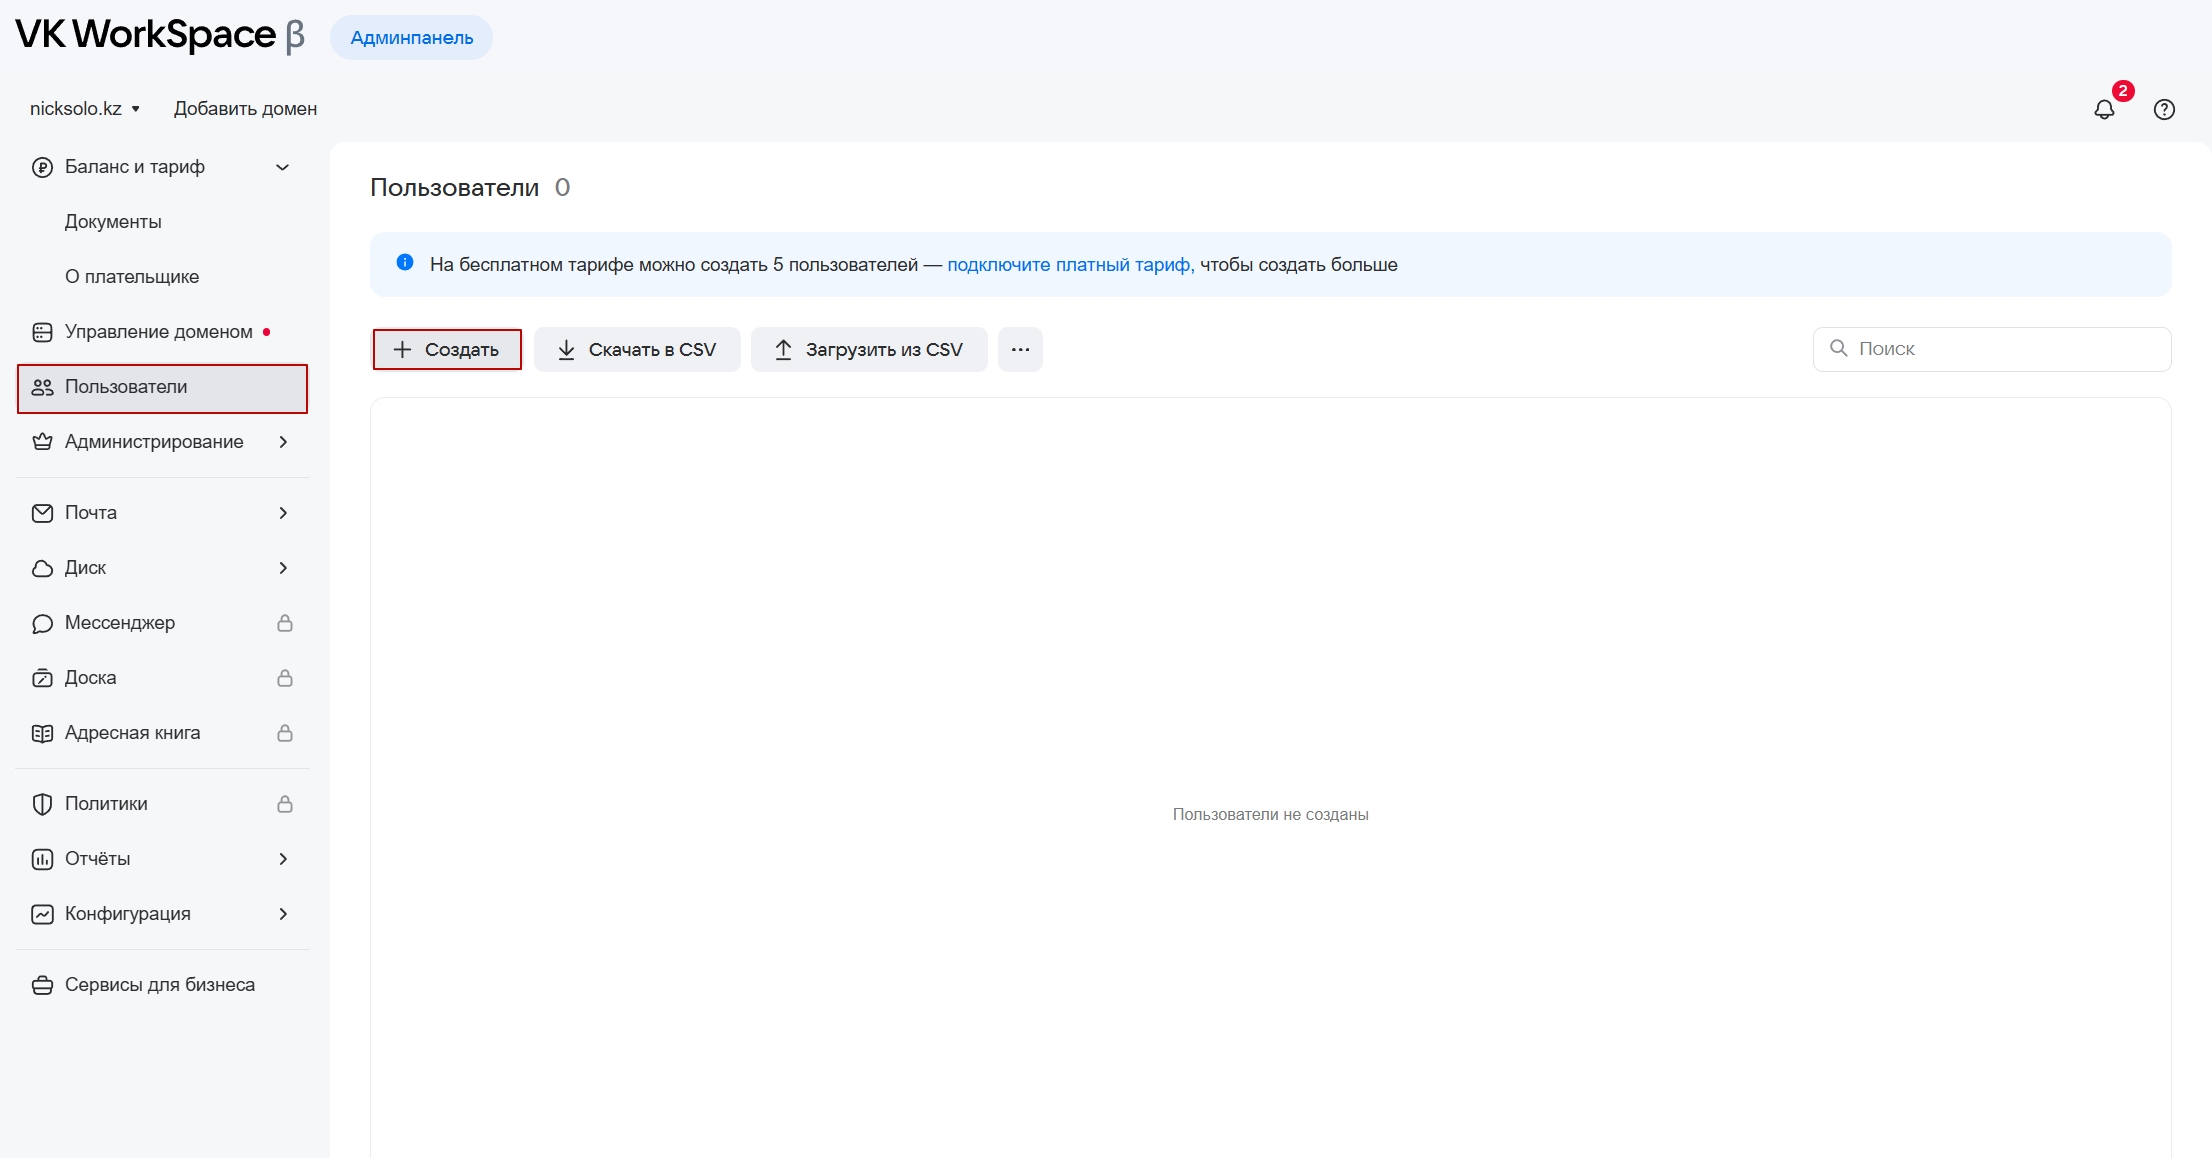Screen dimensions: 2212x1158
Task: Select Документы in the sidebar
Action: [x=113, y=222]
